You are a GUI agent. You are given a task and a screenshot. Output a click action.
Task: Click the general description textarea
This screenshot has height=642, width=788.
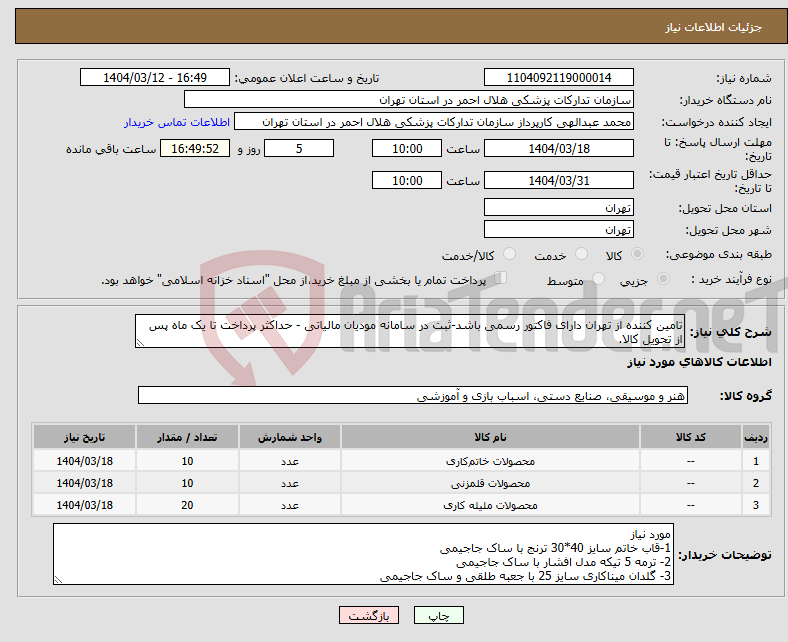click(410, 331)
